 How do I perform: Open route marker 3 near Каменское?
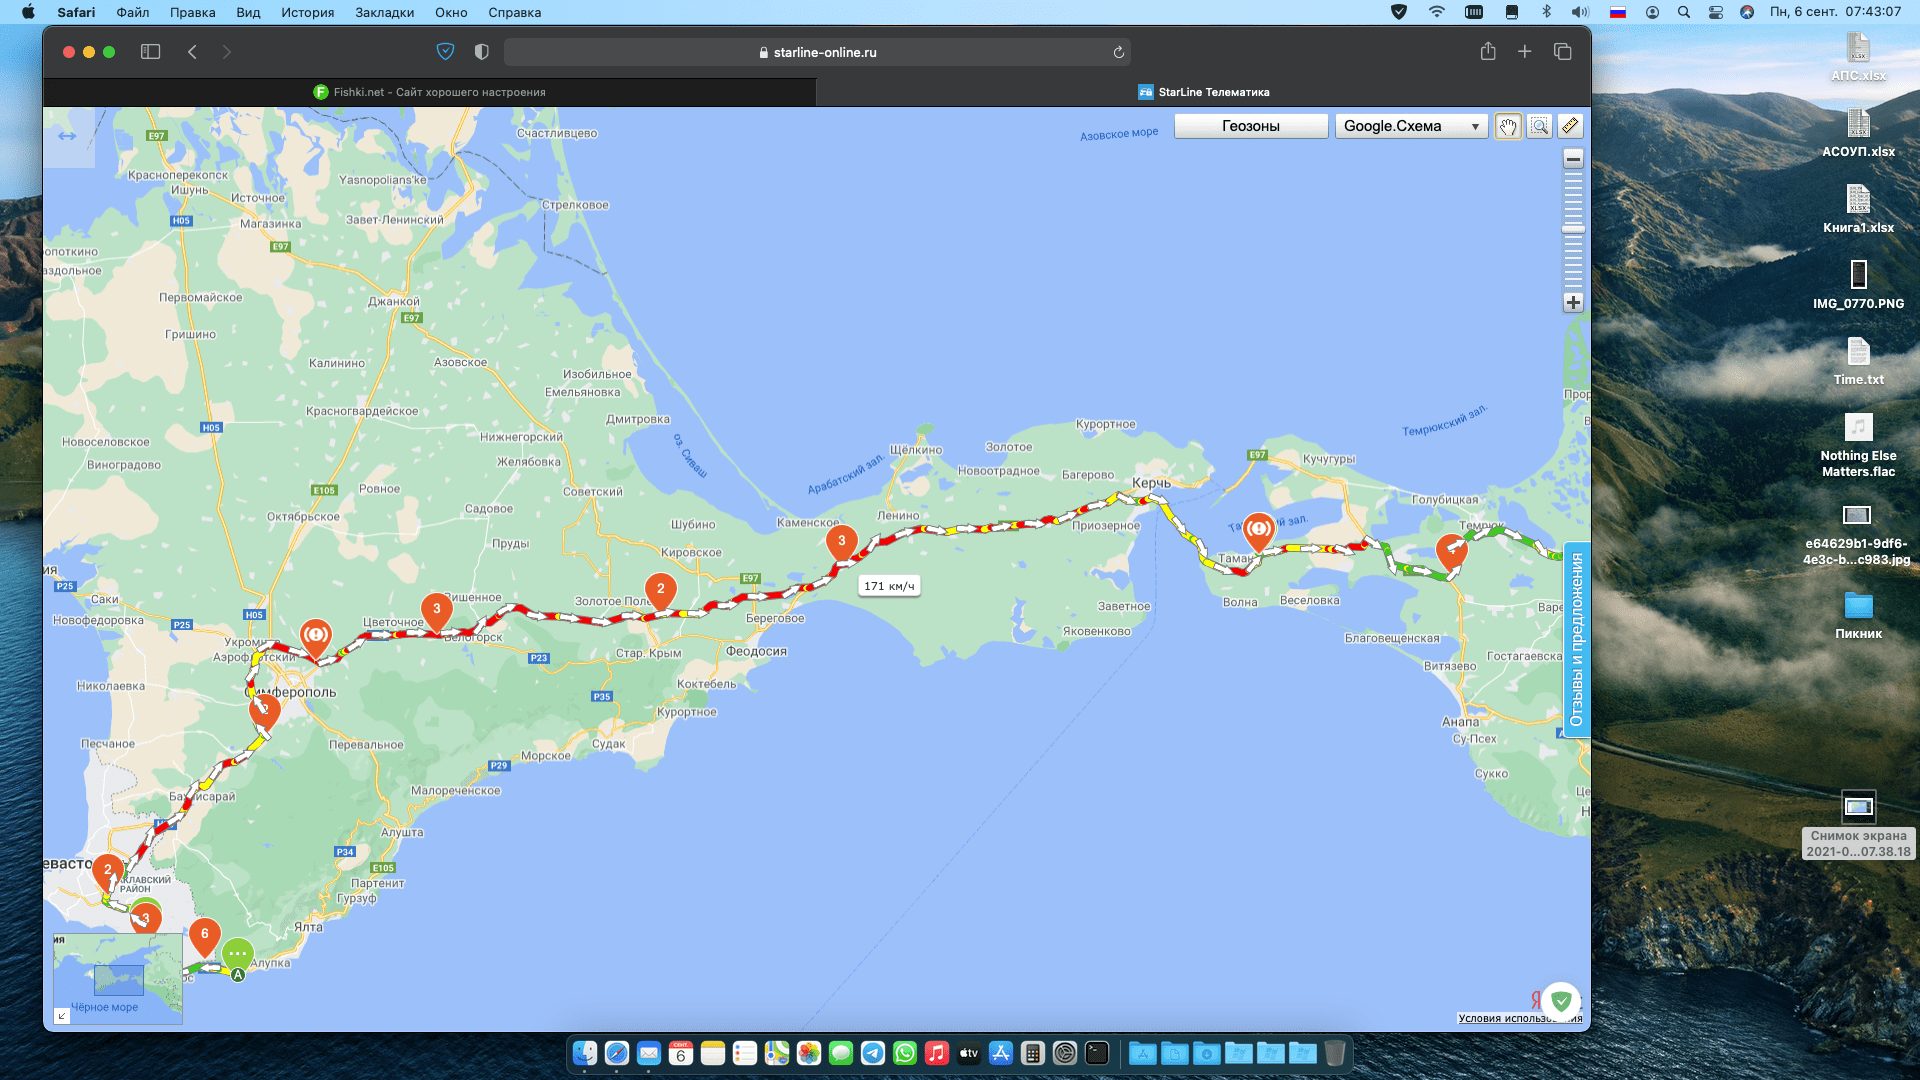[x=842, y=544]
